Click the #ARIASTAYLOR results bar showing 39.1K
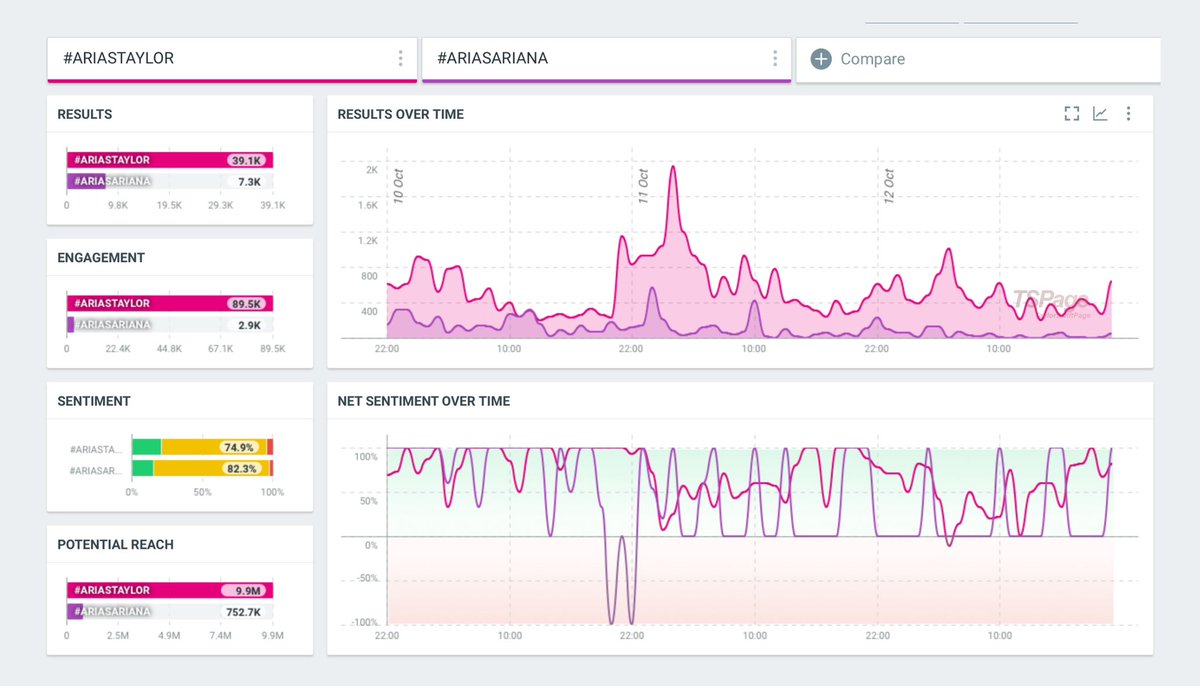This screenshot has height=686, width=1200. coord(170,160)
